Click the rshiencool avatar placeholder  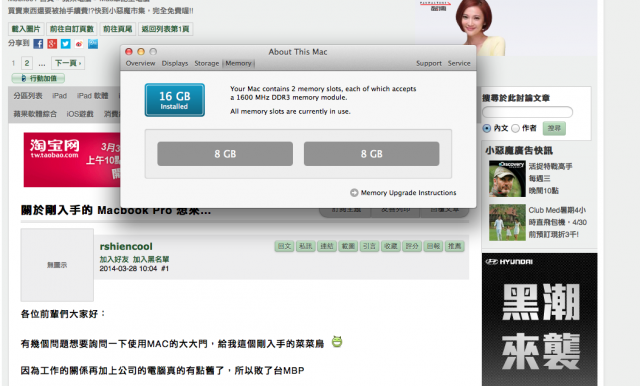(57, 265)
